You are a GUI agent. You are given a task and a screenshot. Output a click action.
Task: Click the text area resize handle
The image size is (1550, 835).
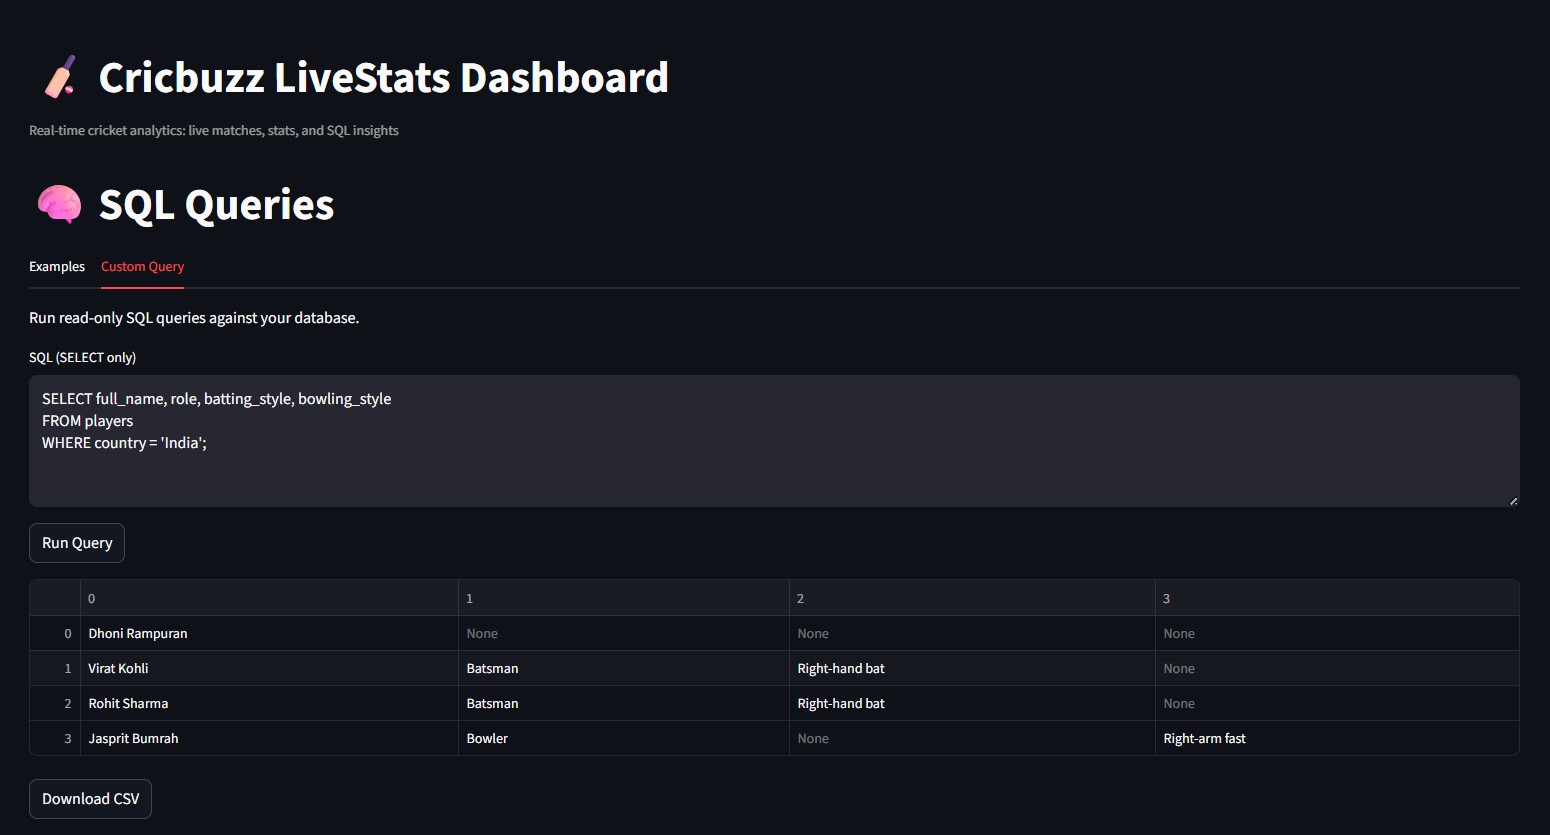(1513, 500)
